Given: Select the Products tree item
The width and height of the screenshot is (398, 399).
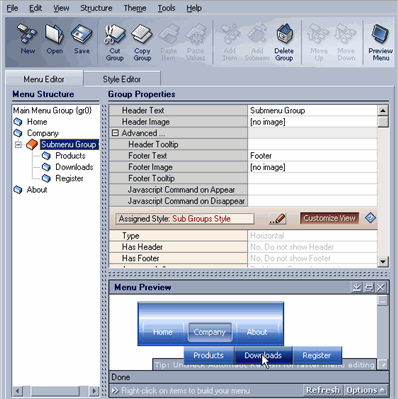Looking at the screenshot, I should coord(70,156).
